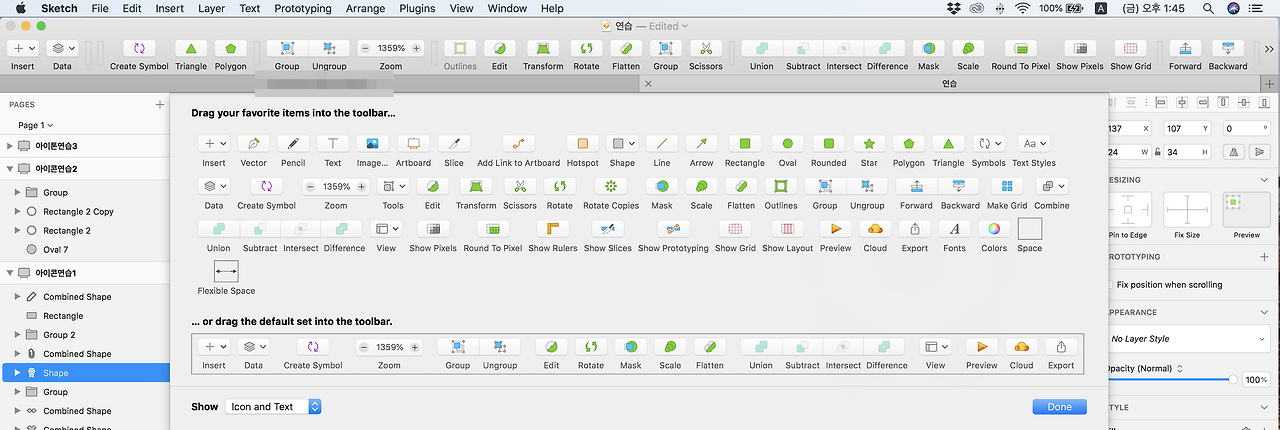Select the Text tool icon in the palette
Viewport: 1280px width, 430px height.
(333, 144)
